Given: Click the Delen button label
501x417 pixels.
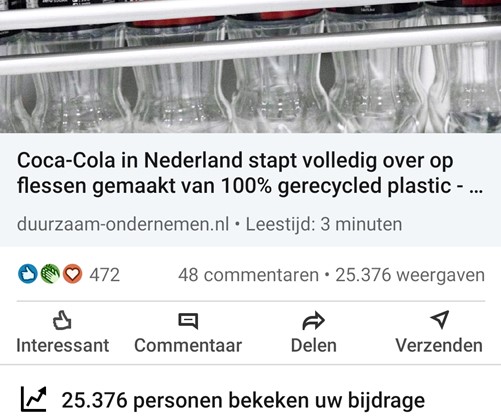Looking at the screenshot, I should [314, 345].
